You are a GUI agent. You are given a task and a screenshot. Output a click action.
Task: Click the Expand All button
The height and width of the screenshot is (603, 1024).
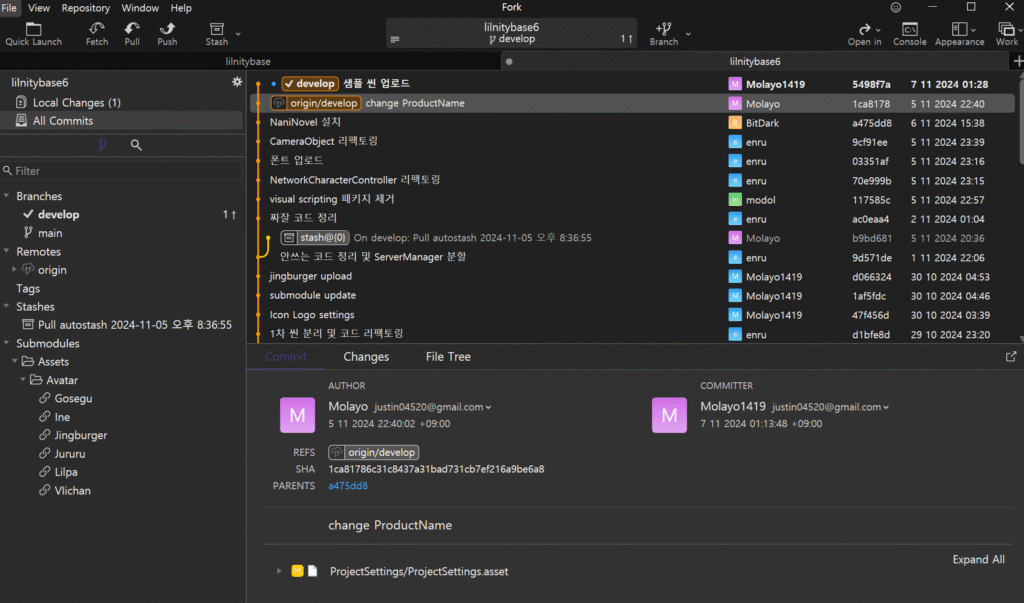978,560
